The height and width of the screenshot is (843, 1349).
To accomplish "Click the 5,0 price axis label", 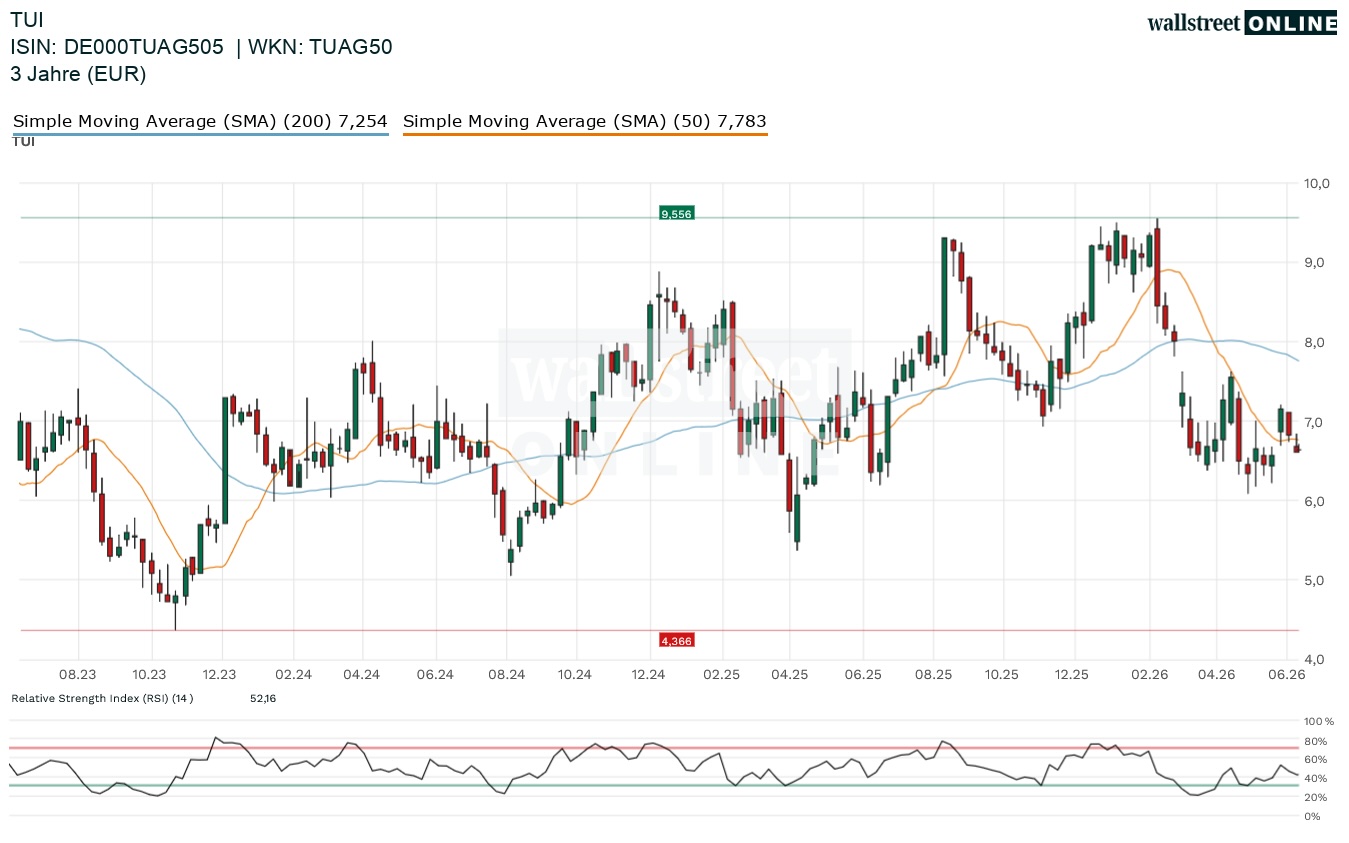I will pos(1316,580).
